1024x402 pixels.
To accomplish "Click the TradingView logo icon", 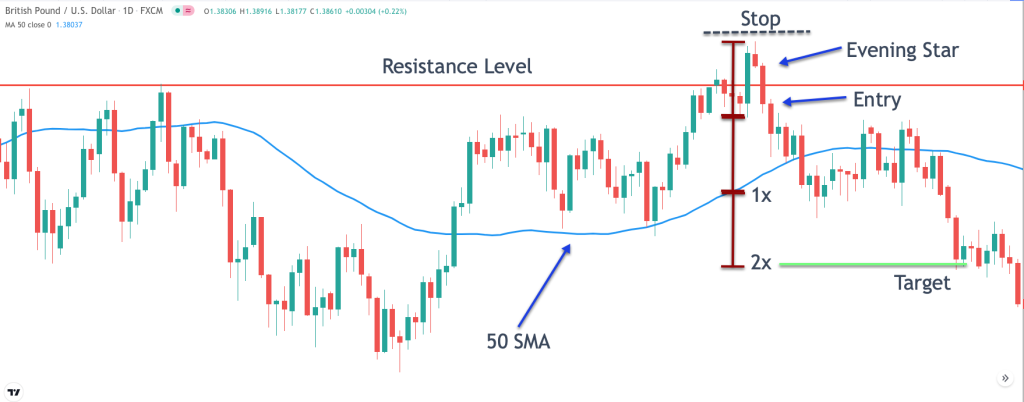I will (14, 391).
